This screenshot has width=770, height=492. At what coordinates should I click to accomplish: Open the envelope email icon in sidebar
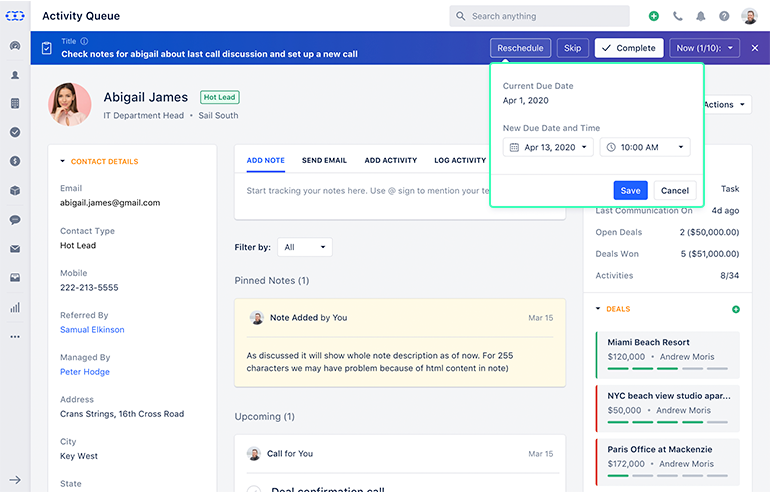pos(15,249)
